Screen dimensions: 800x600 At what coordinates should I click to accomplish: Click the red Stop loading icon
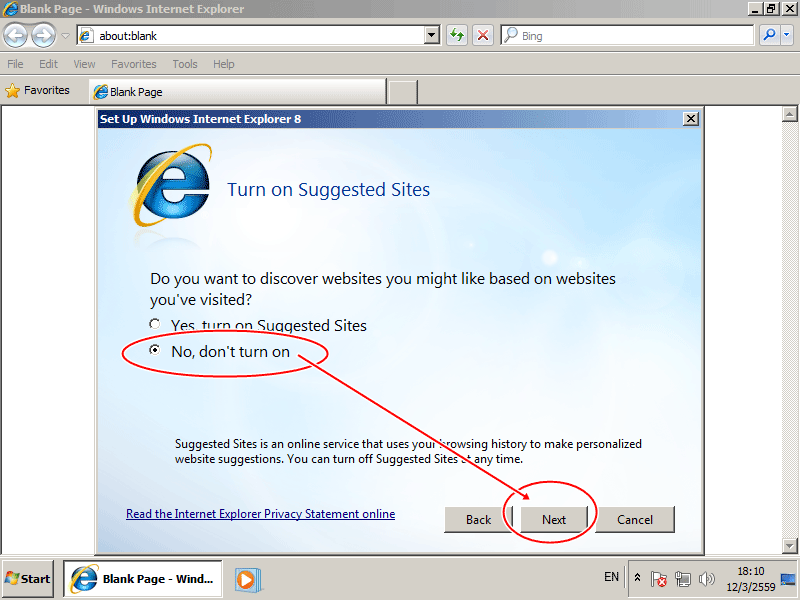click(x=482, y=35)
